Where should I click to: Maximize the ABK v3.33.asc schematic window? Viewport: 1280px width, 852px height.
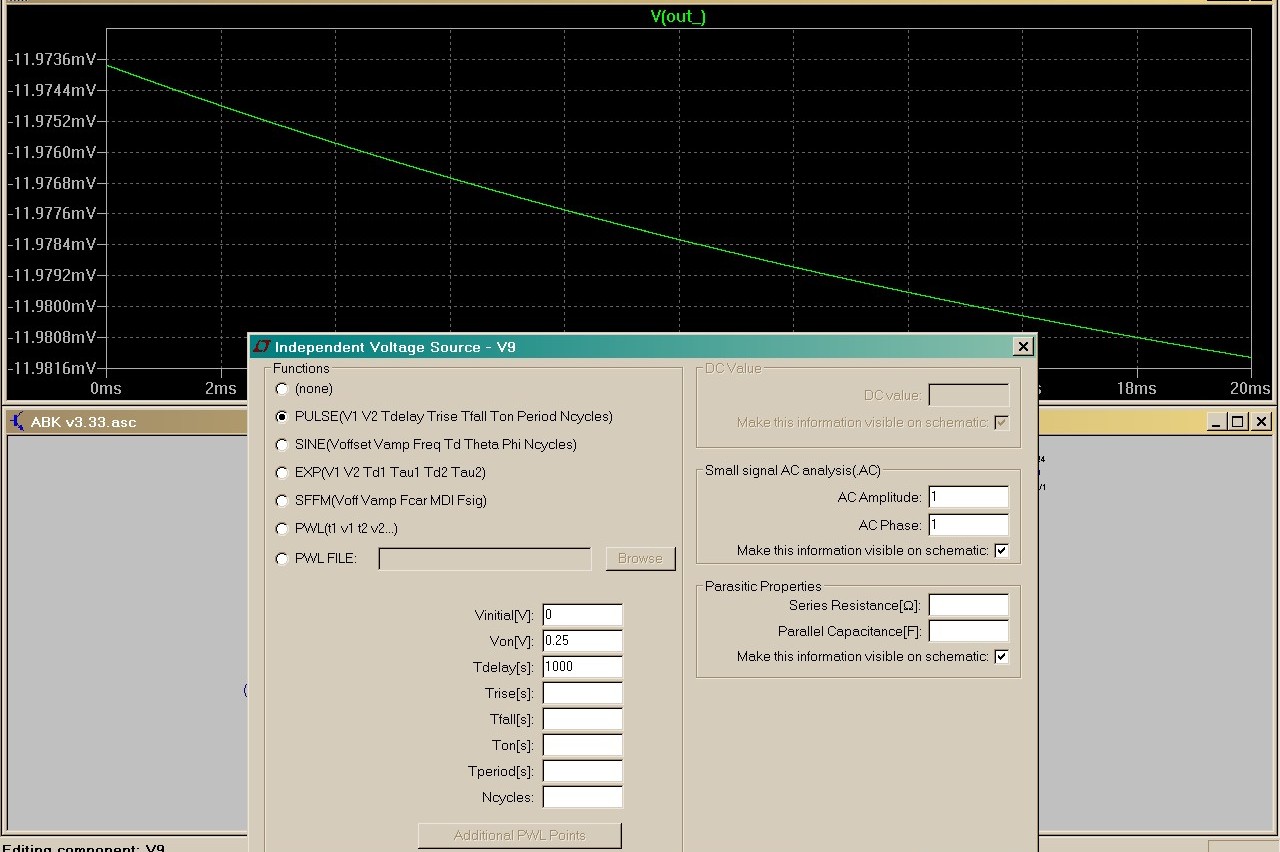(x=1237, y=422)
